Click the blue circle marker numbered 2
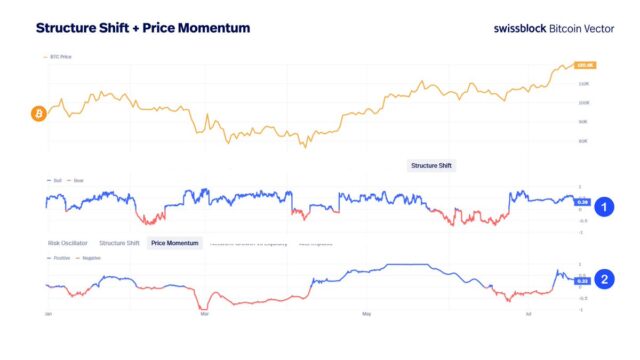 604,279
